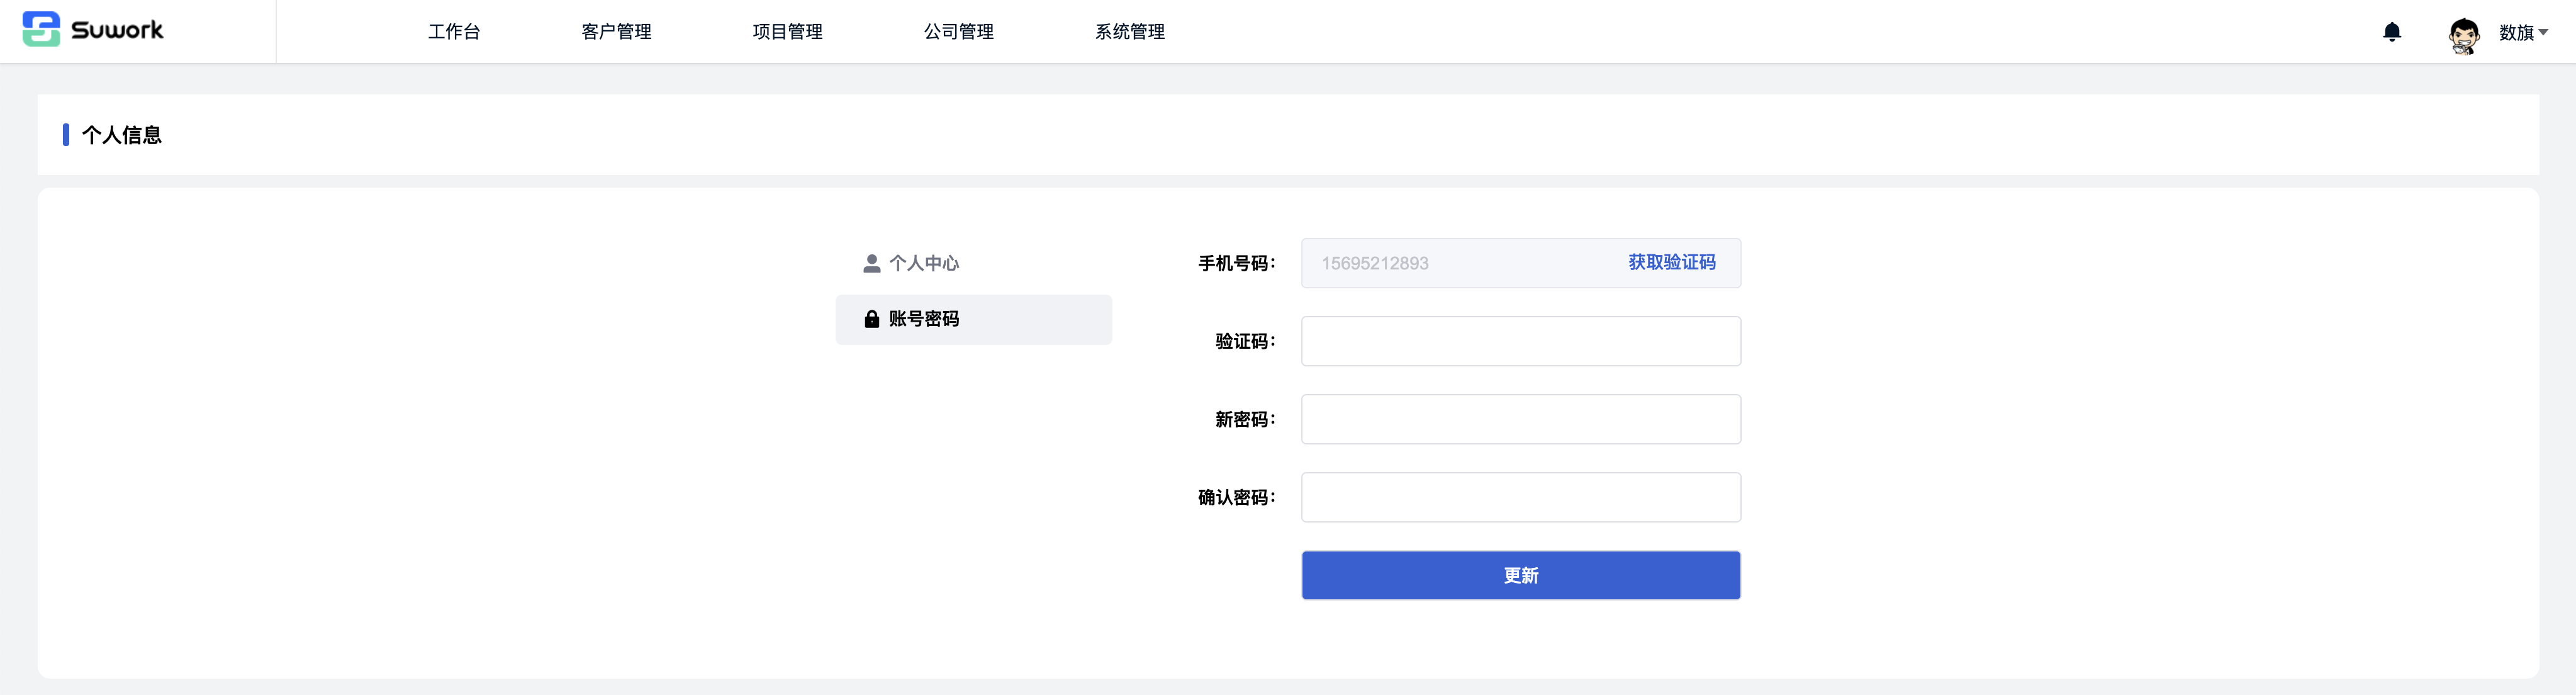Open the 工作台 menu
Screen dimensions: 2576x695
[454, 32]
